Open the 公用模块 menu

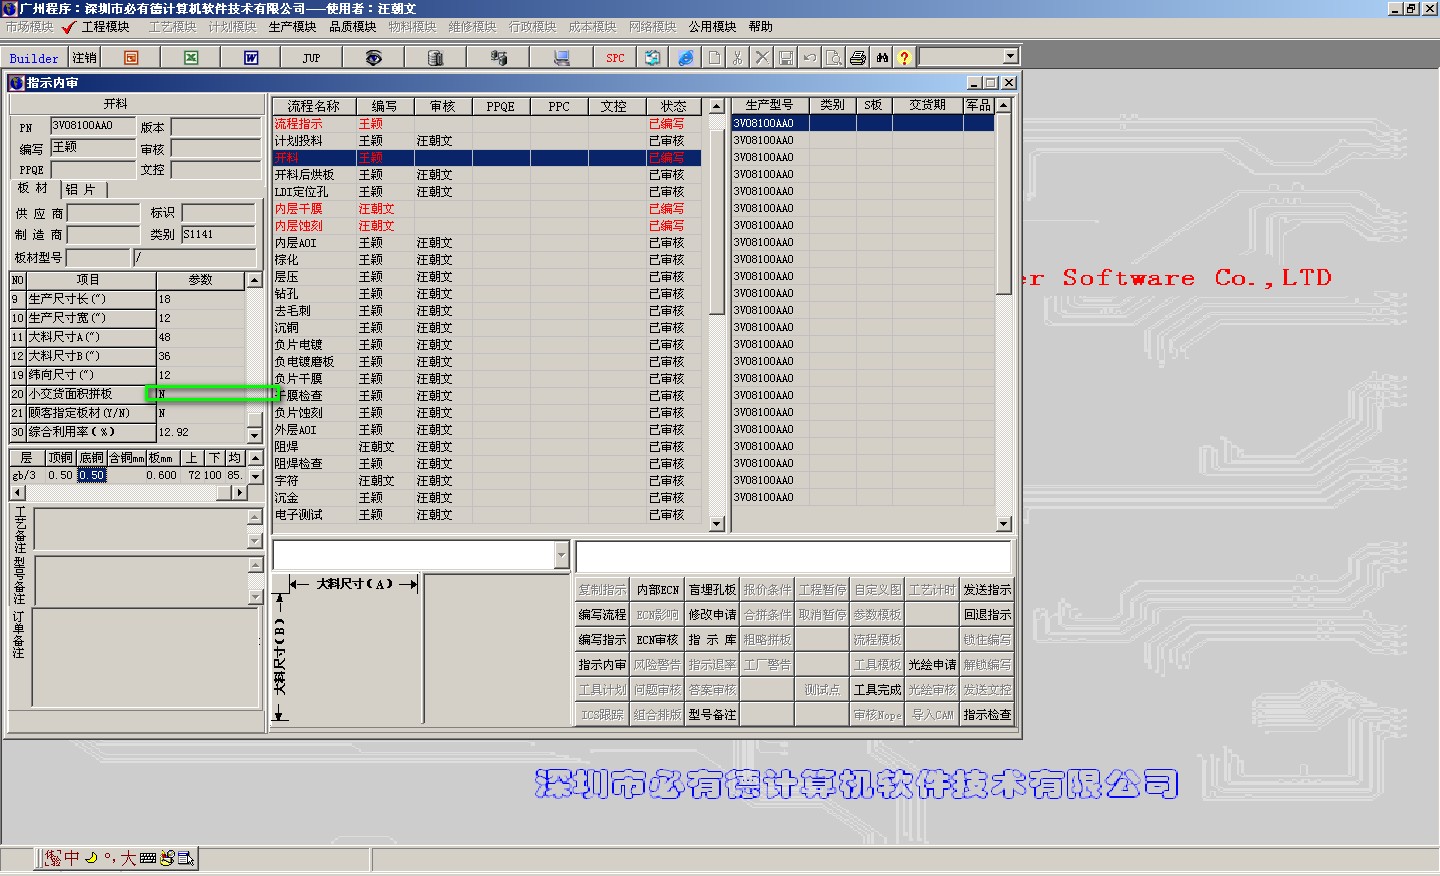point(712,27)
